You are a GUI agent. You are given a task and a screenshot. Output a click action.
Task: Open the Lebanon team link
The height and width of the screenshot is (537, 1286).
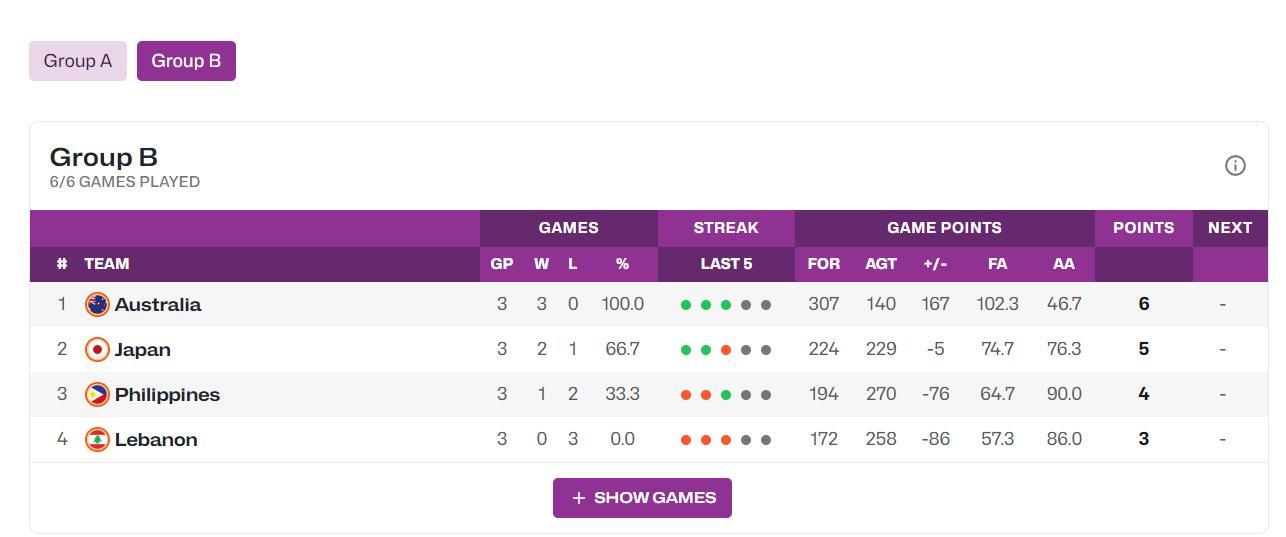pos(156,440)
